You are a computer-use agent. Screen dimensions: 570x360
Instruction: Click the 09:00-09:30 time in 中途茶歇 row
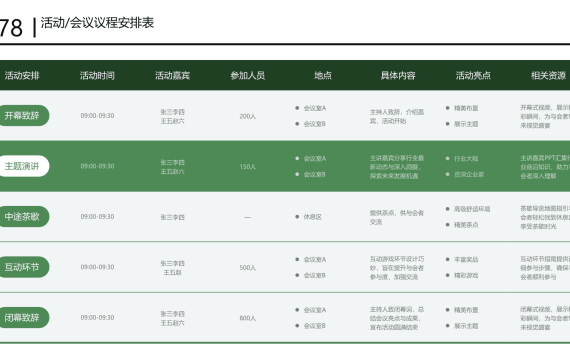click(x=97, y=217)
